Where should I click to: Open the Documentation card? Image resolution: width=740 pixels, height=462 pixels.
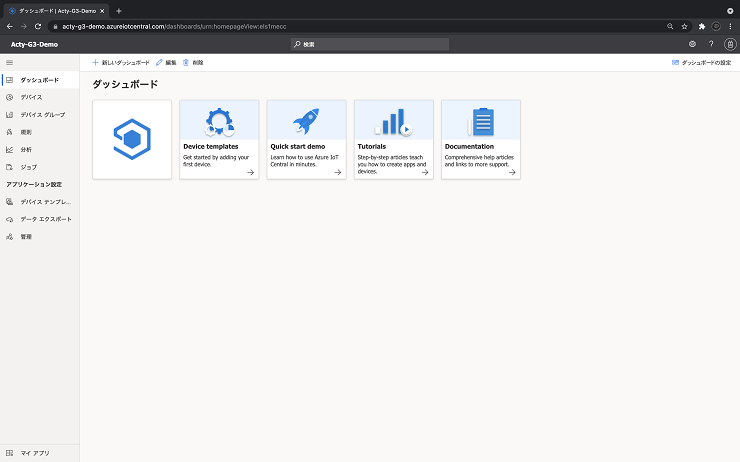click(x=481, y=139)
